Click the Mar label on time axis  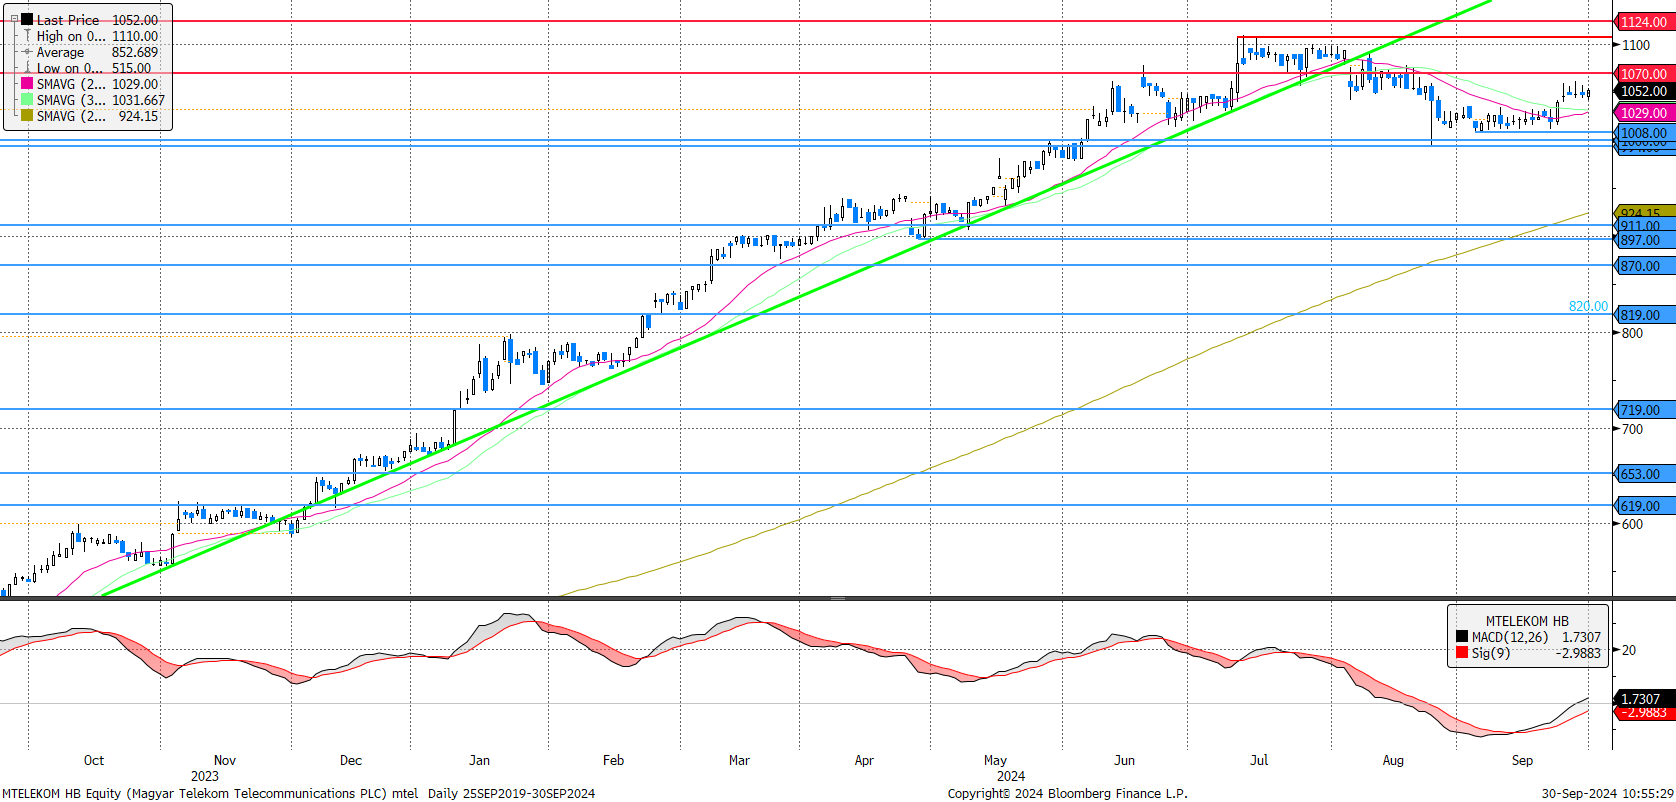(x=739, y=760)
